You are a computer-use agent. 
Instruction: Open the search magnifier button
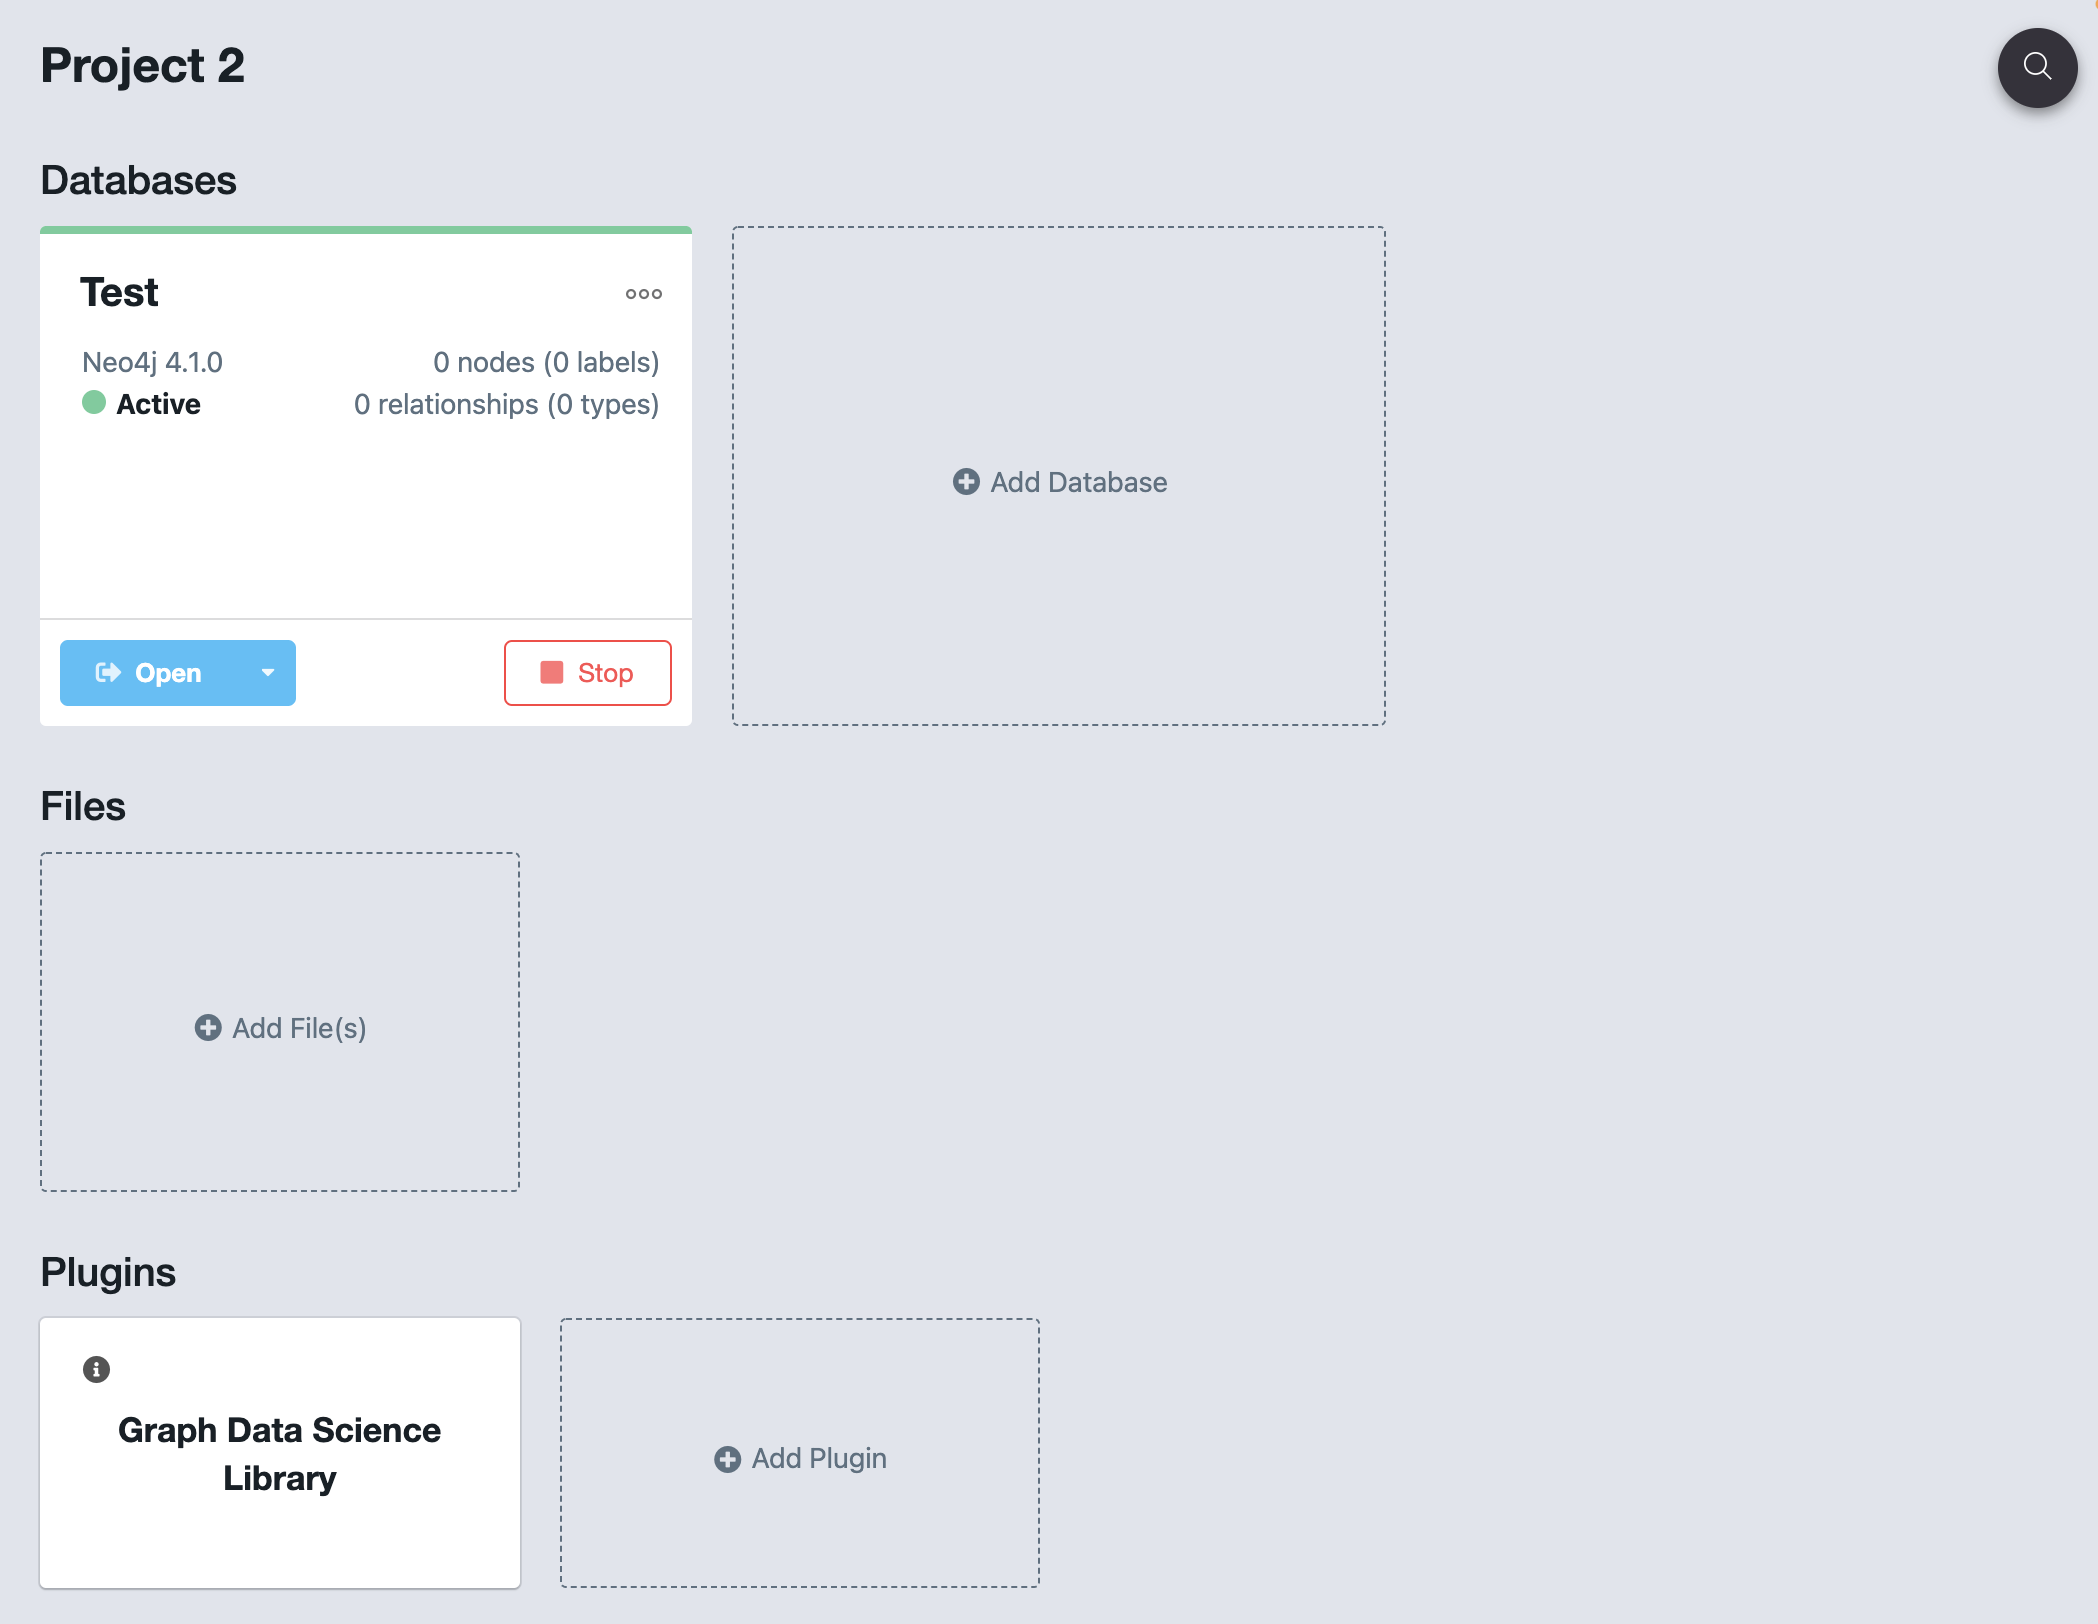[2037, 67]
